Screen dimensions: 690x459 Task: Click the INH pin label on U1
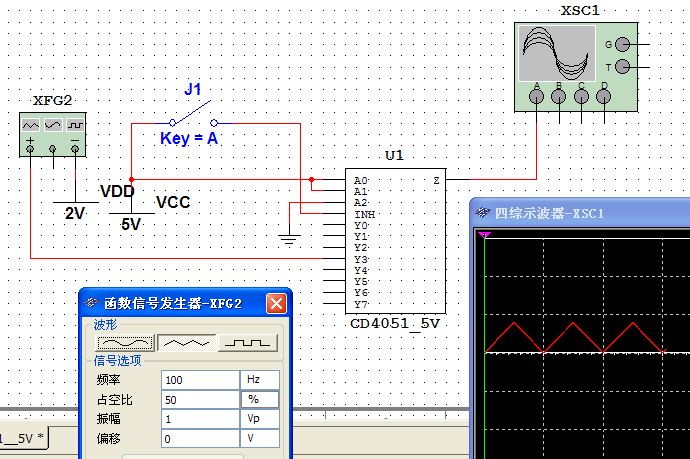pyautogui.click(x=365, y=214)
